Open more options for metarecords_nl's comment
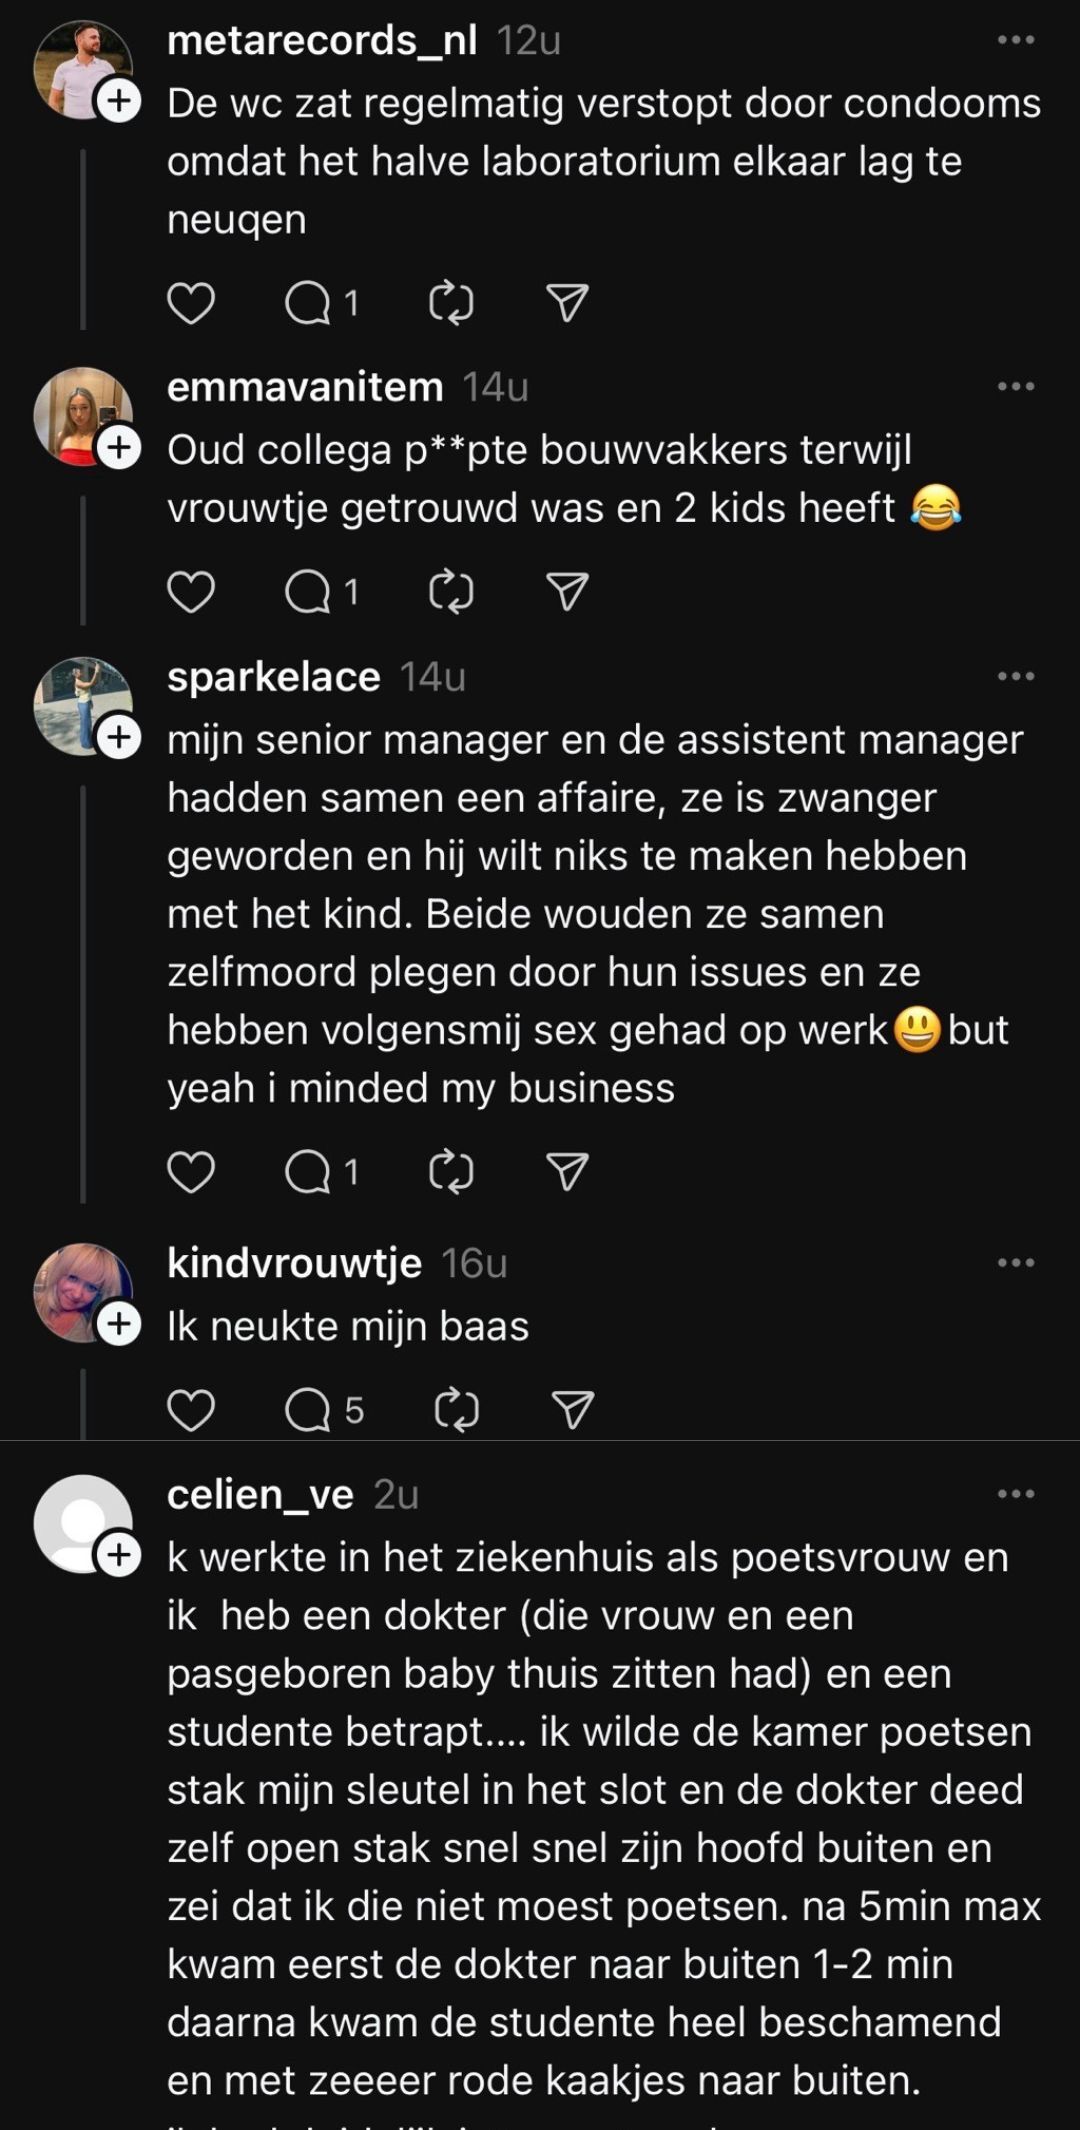This screenshot has height=2130, width=1080. click(x=1016, y=40)
